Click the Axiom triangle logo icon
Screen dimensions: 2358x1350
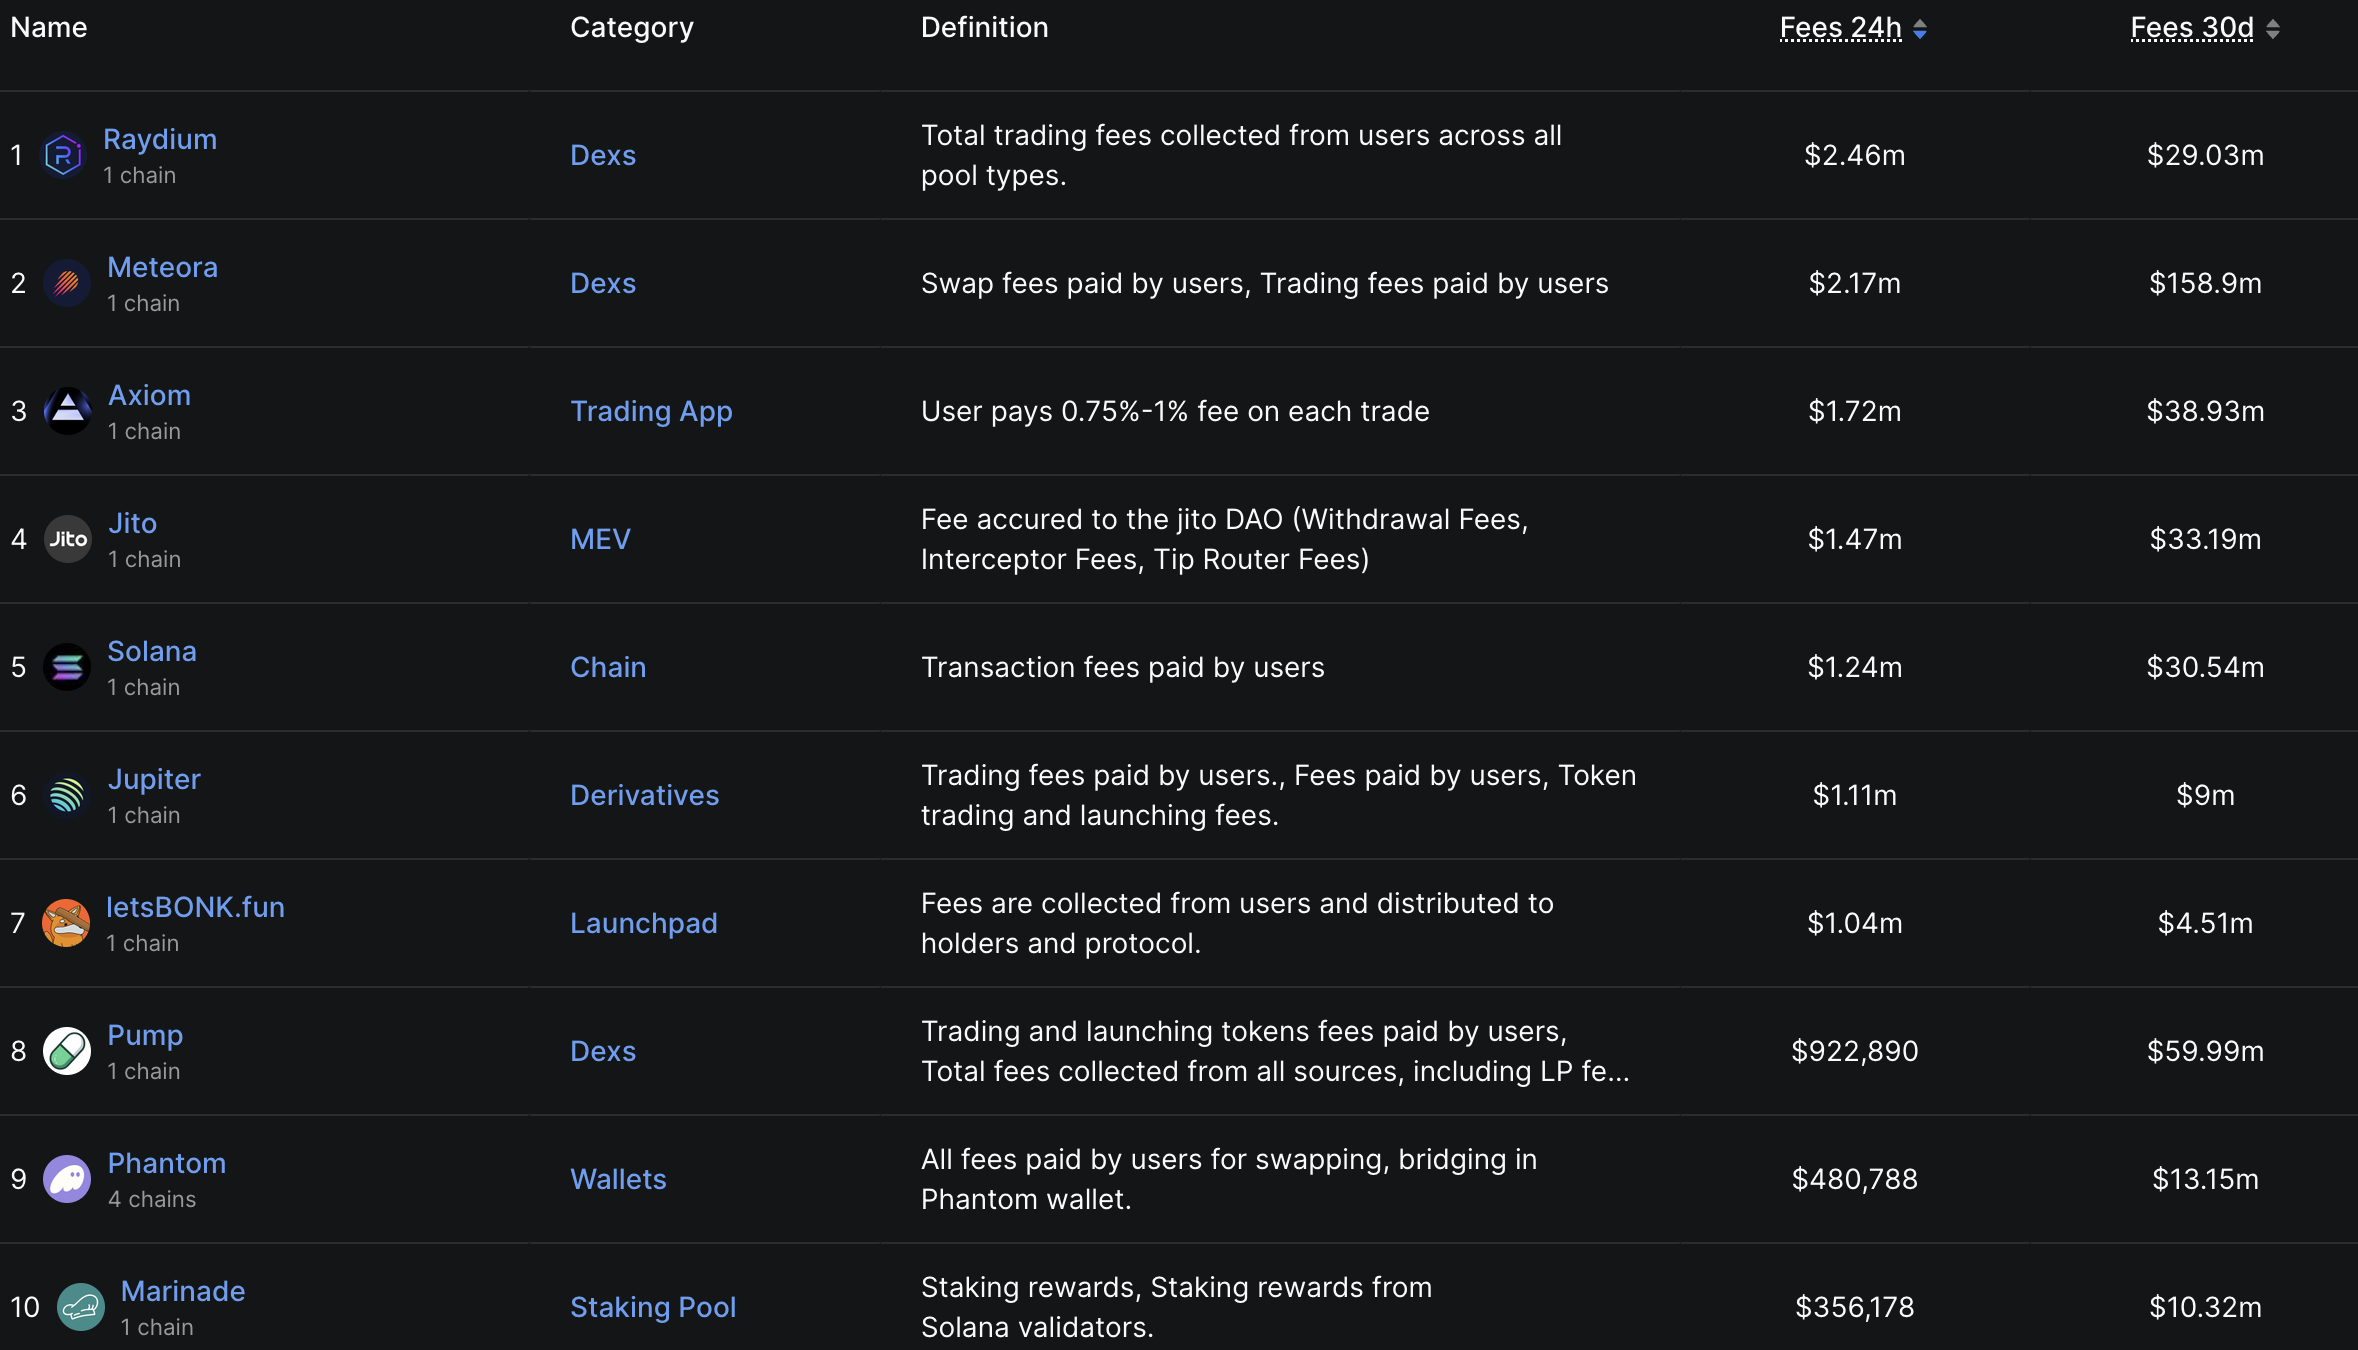point(68,411)
